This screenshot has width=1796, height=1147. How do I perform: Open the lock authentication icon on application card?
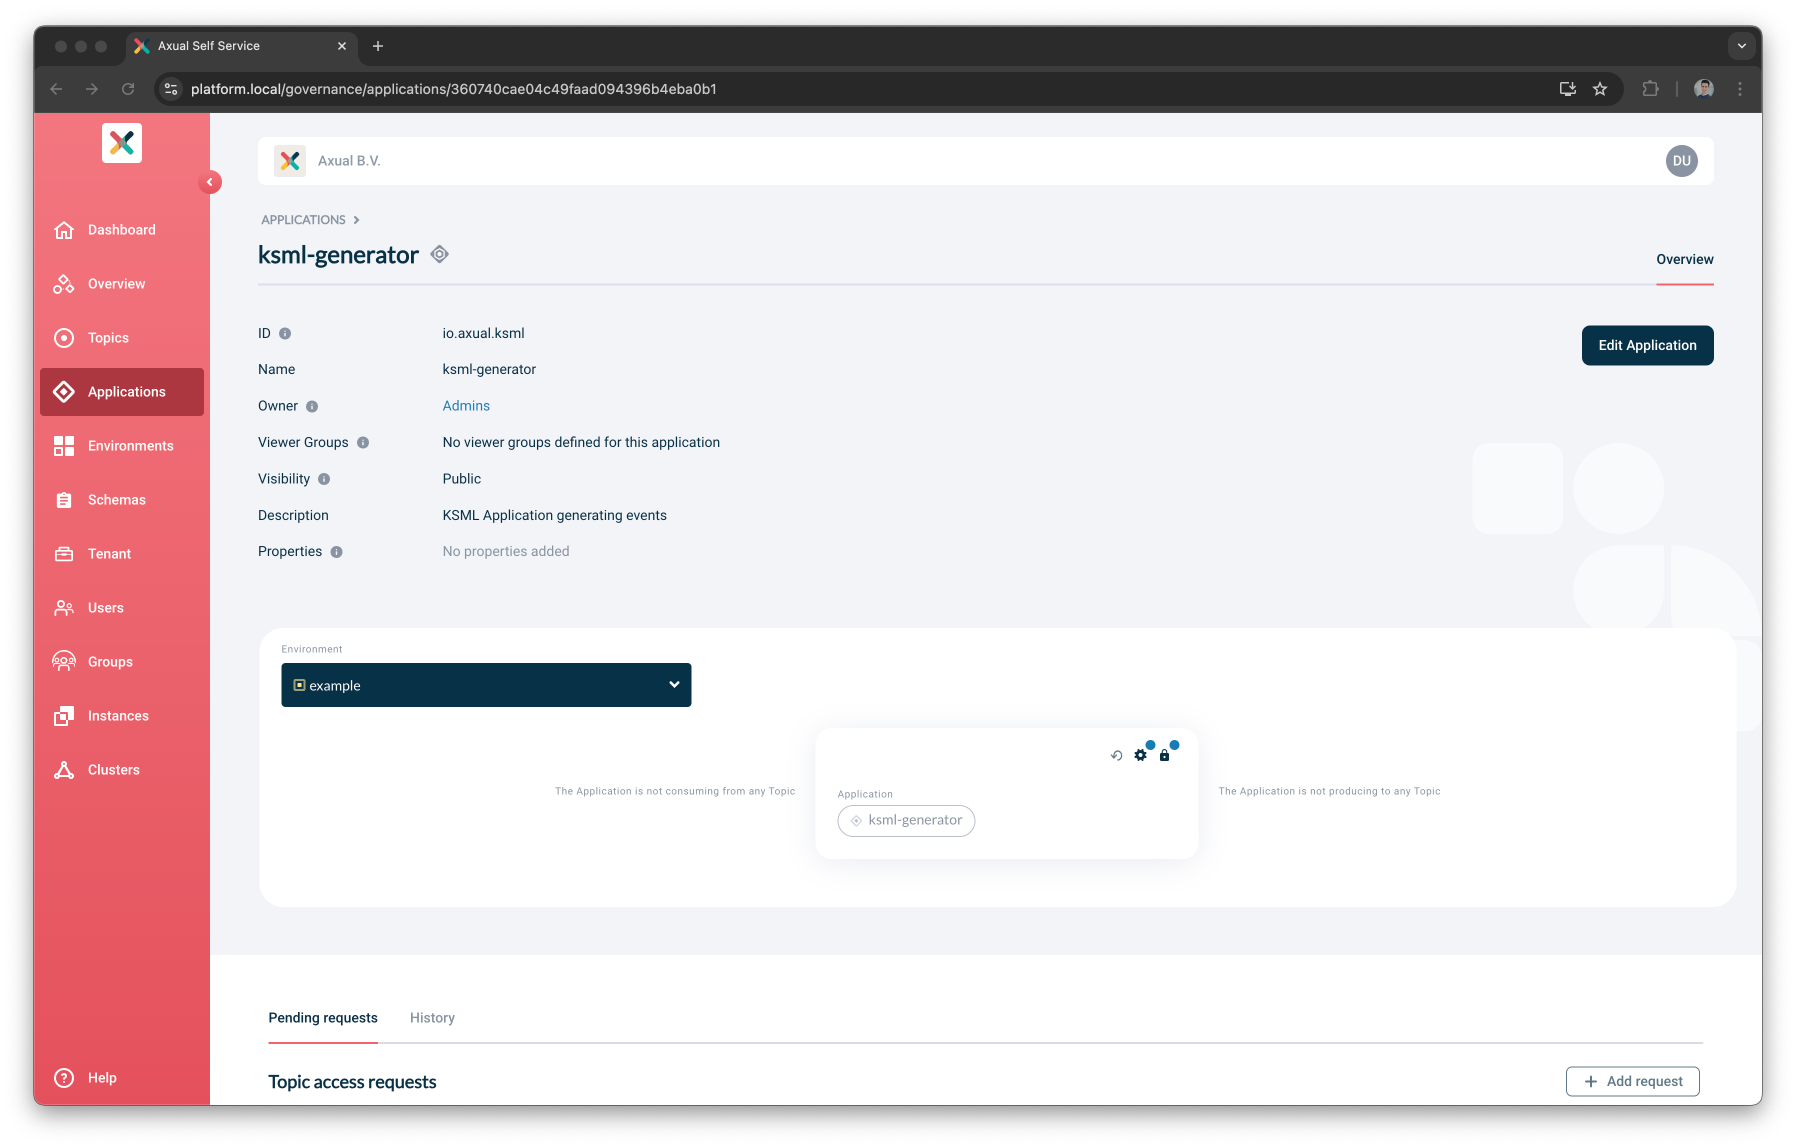pyautogui.click(x=1164, y=755)
